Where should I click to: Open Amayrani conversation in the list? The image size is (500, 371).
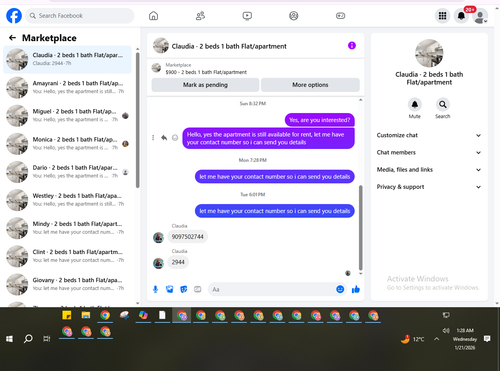(67, 87)
